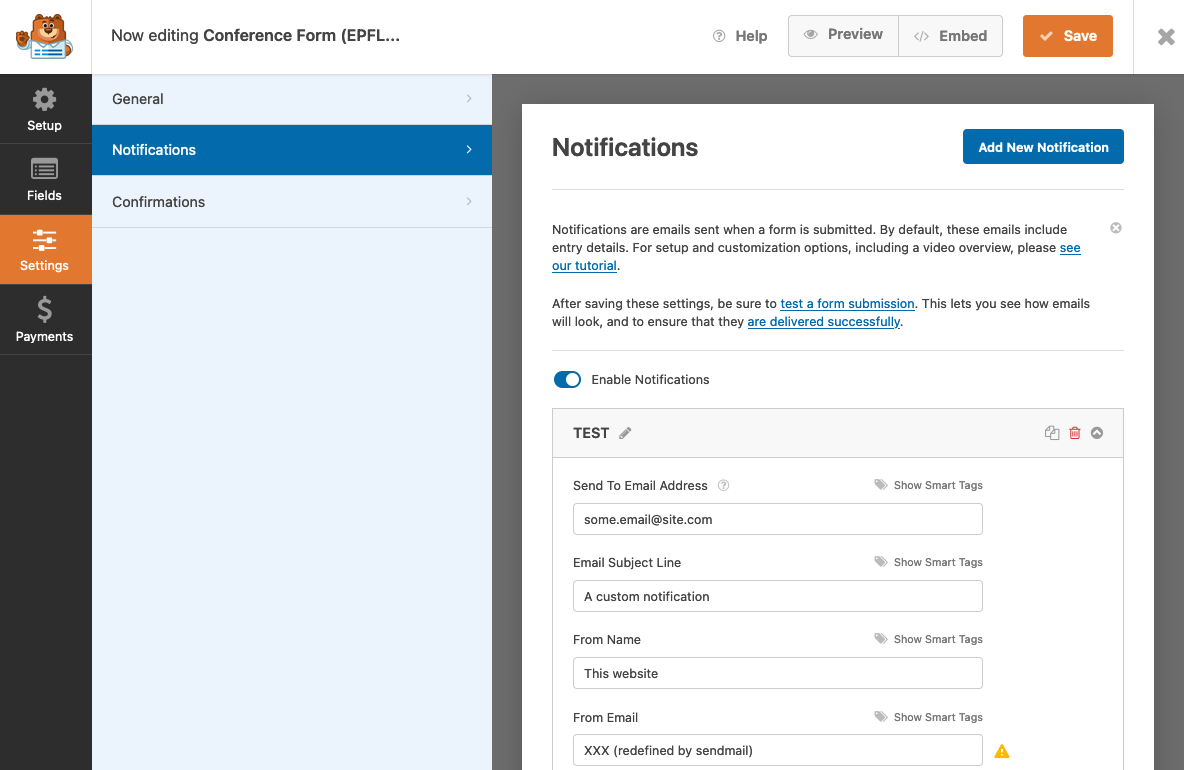Toggle the Enable Notifications switch
1184x770 pixels.
pyautogui.click(x=567, y=380)
